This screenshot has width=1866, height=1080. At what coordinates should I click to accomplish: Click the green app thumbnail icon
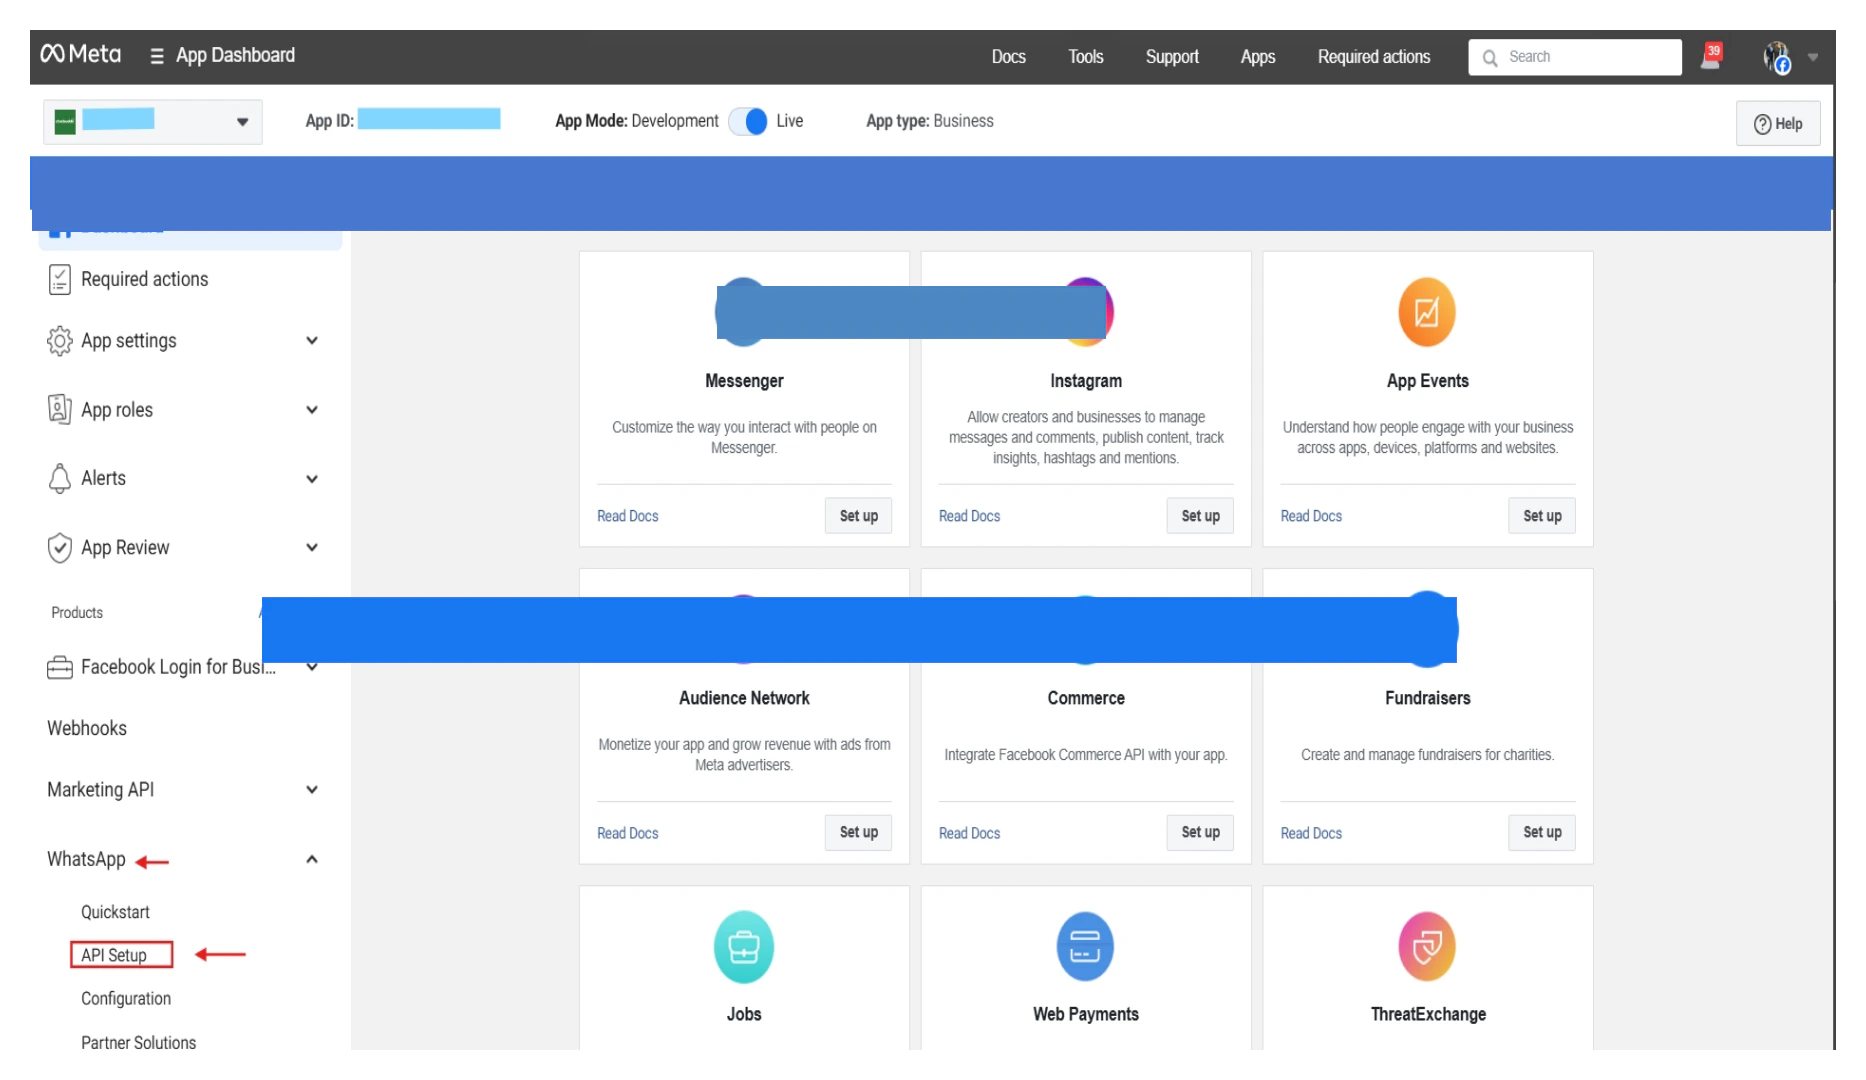(x=65, y=122)
